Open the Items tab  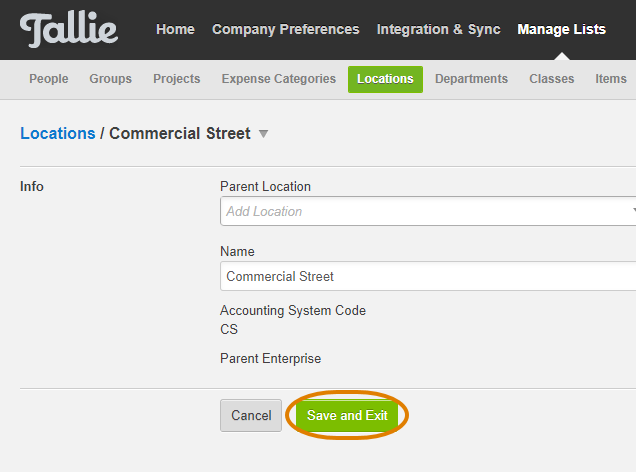click(611, 79)
